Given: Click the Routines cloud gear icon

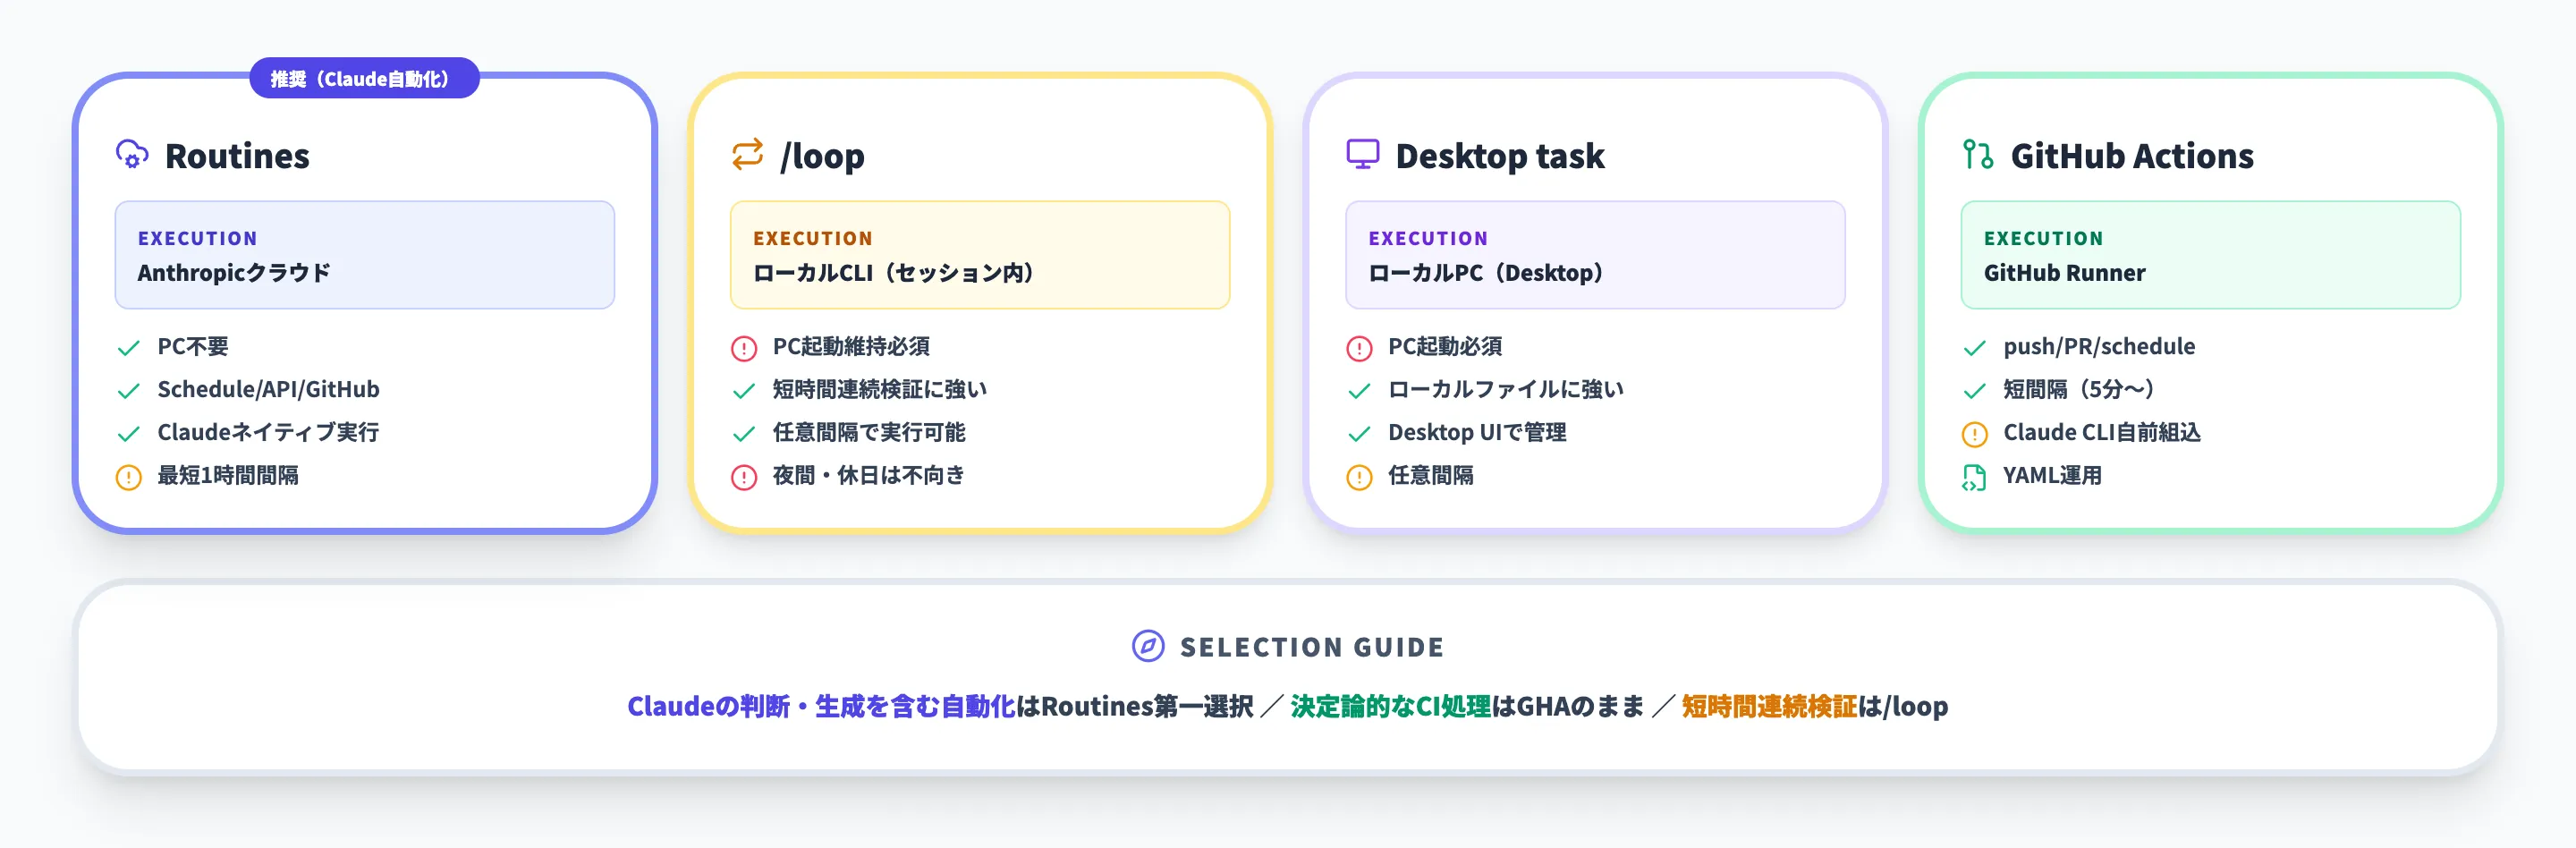Looking at the screenshot, I should [x=132, y=155].
